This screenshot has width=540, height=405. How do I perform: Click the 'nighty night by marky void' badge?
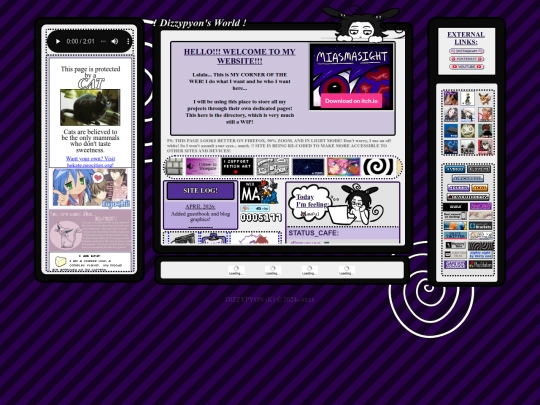click(481, 255)
